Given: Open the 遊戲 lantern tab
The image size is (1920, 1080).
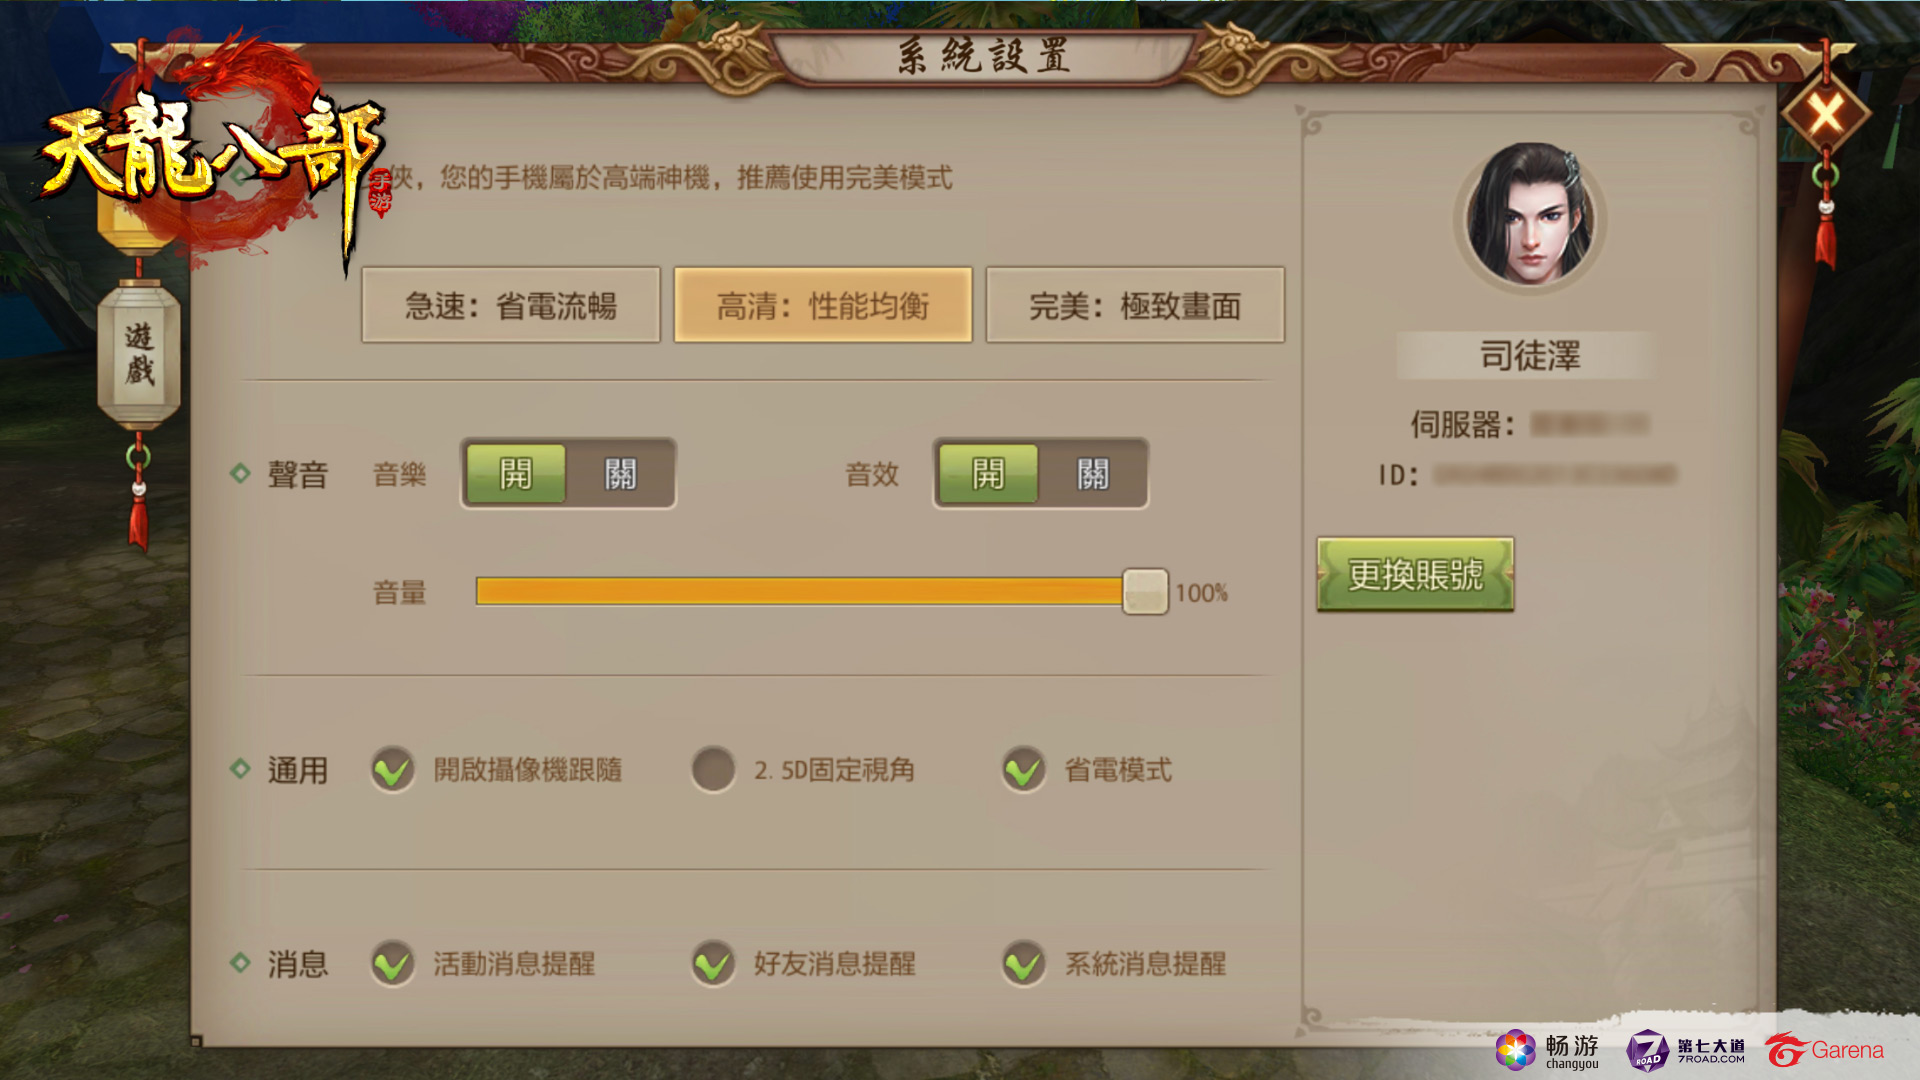Looking at the screenshot, I should (139, 355).
